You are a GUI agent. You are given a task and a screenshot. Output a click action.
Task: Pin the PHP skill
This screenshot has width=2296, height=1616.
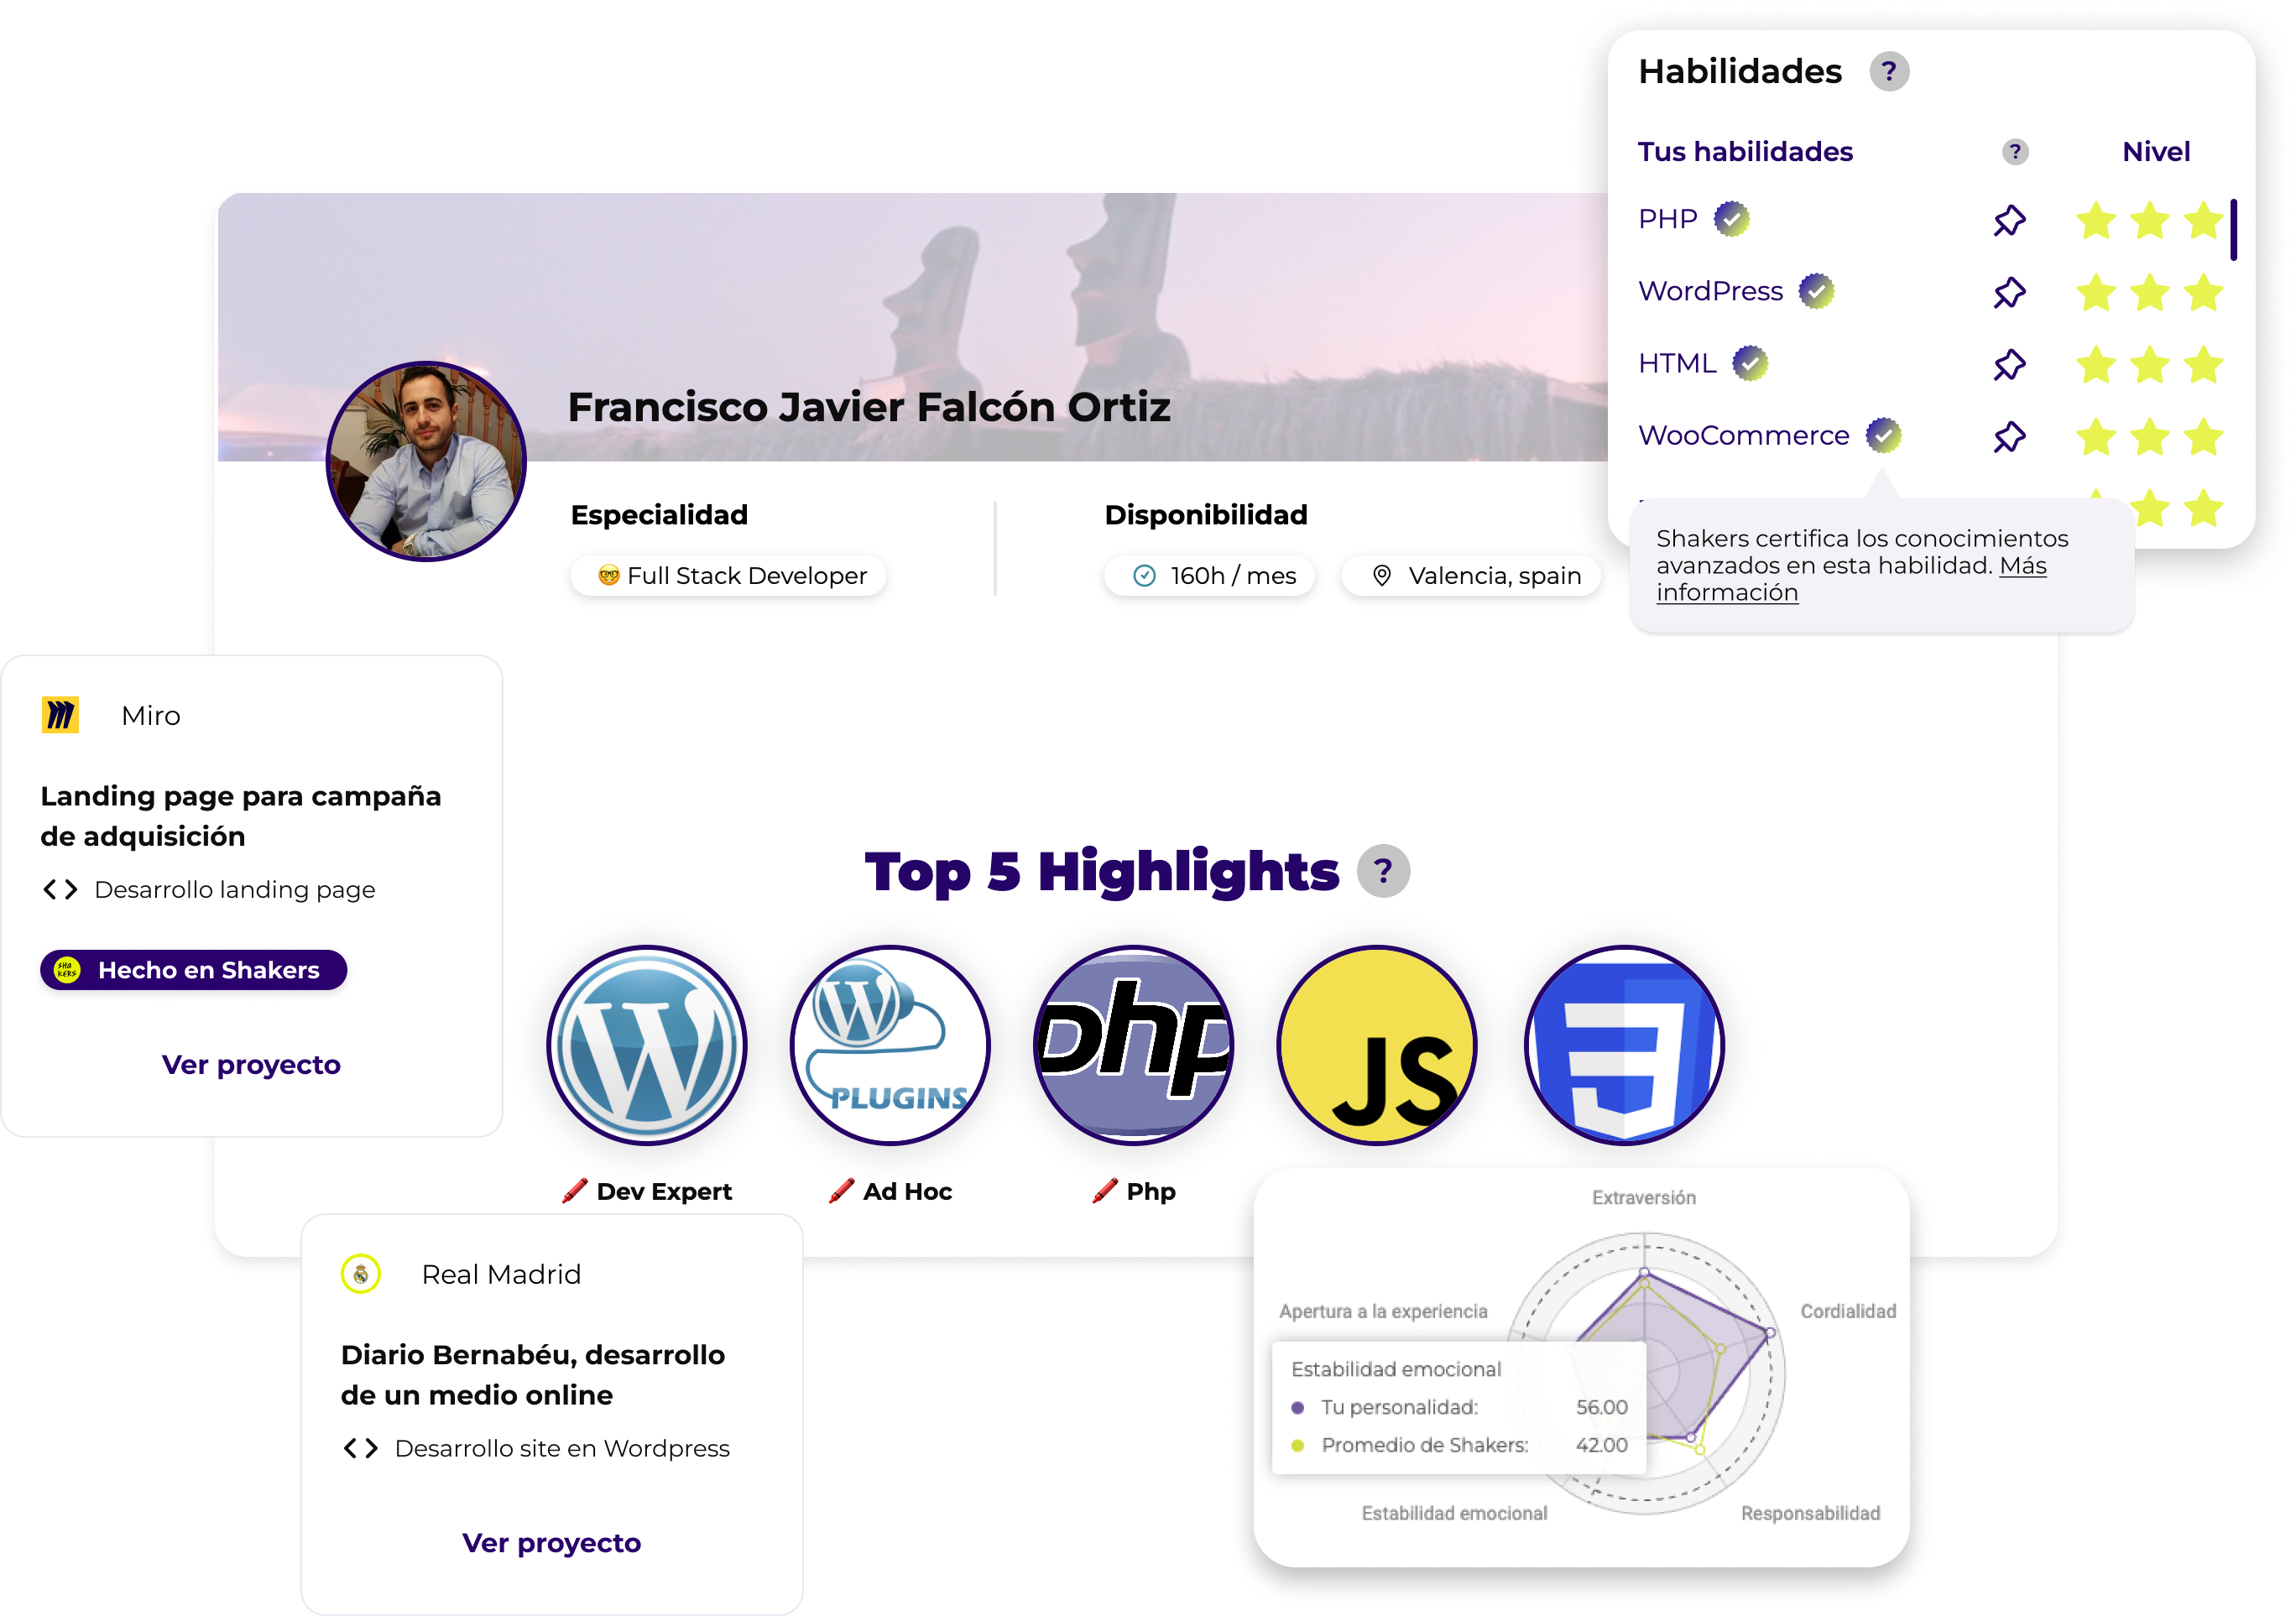pos(2008,220)
